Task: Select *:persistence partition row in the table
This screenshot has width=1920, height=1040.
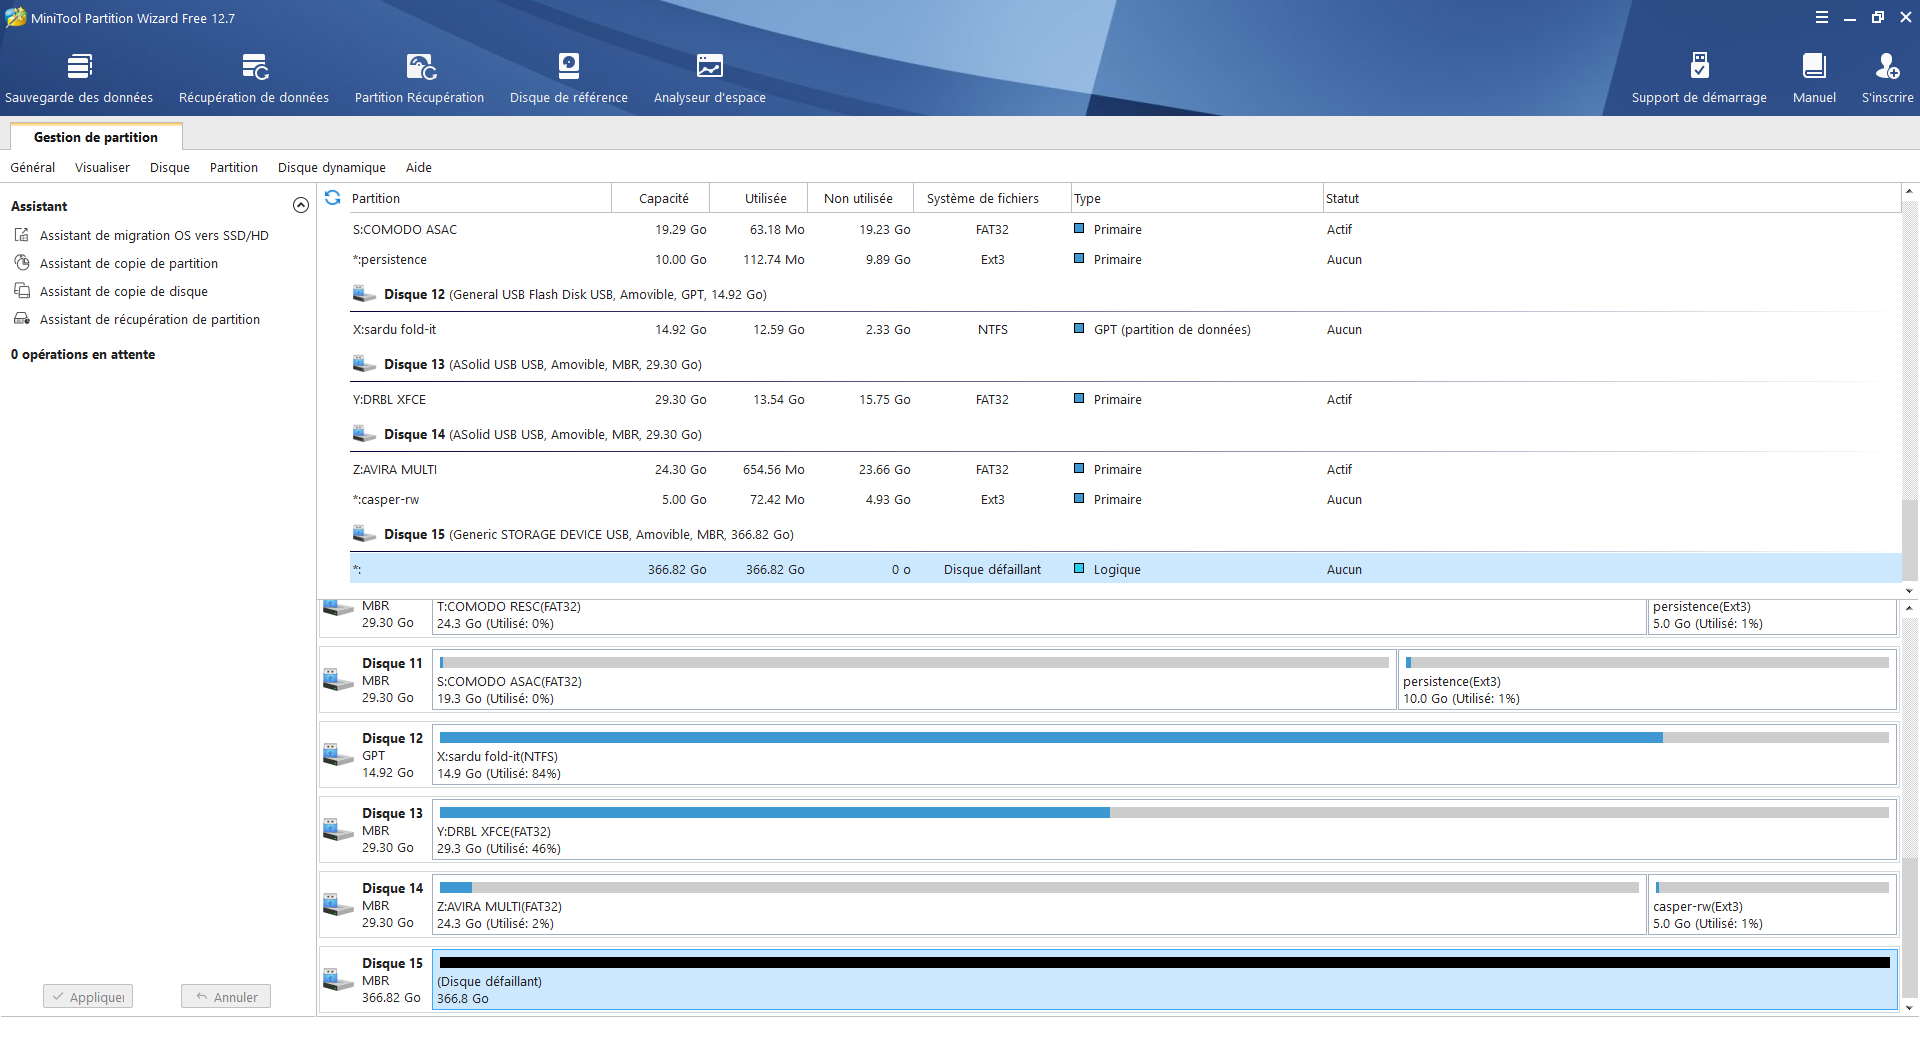Action: pos(1125,259)
